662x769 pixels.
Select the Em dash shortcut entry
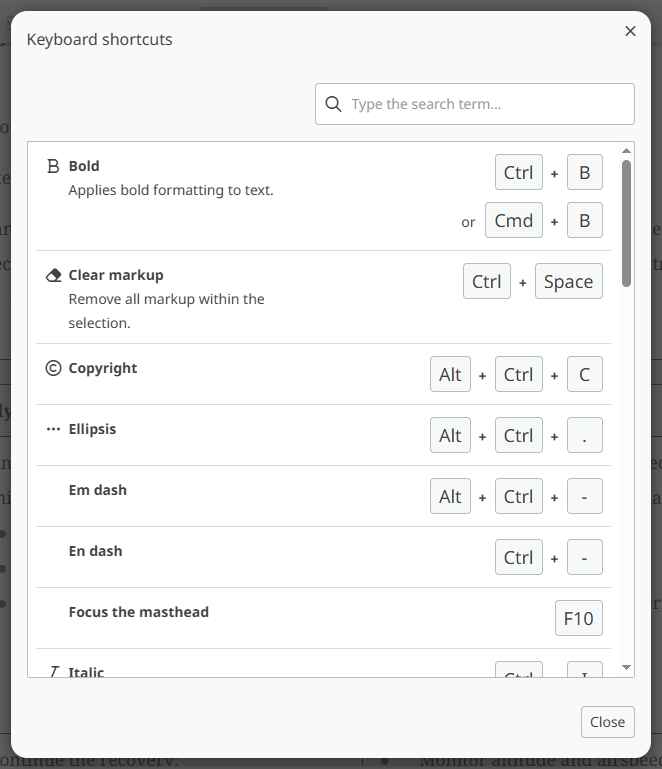(98, 490)
